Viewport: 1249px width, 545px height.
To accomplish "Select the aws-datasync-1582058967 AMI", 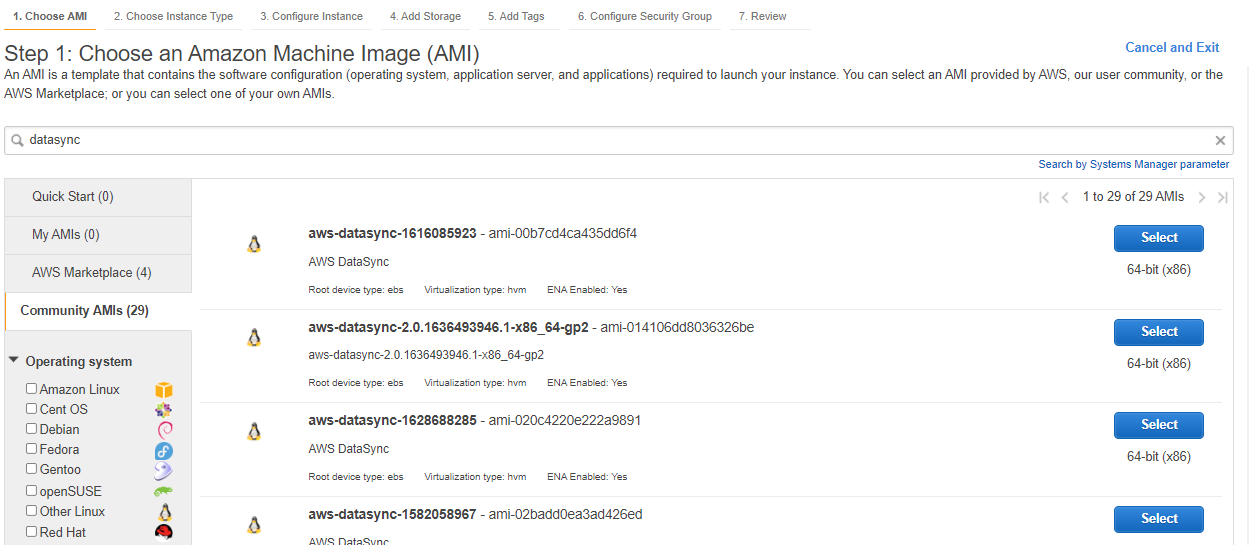I will point(1159,519).
